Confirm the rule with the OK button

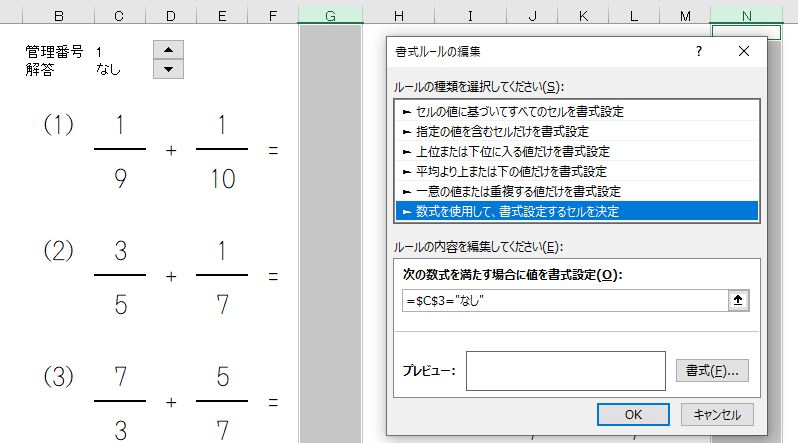tap(633, 414)
